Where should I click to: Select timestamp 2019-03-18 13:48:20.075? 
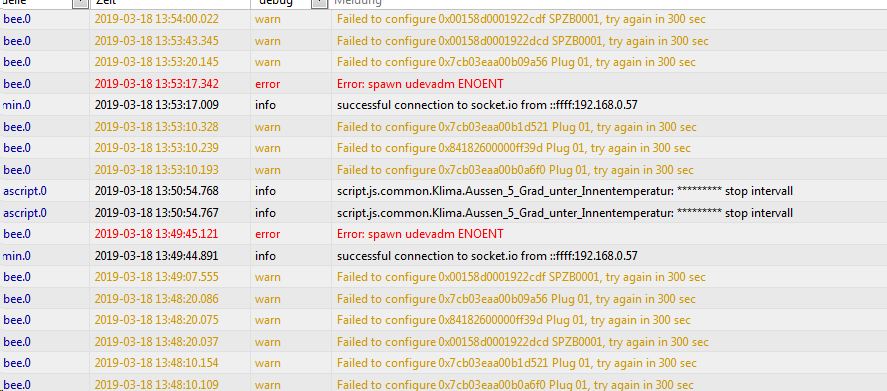156,320
